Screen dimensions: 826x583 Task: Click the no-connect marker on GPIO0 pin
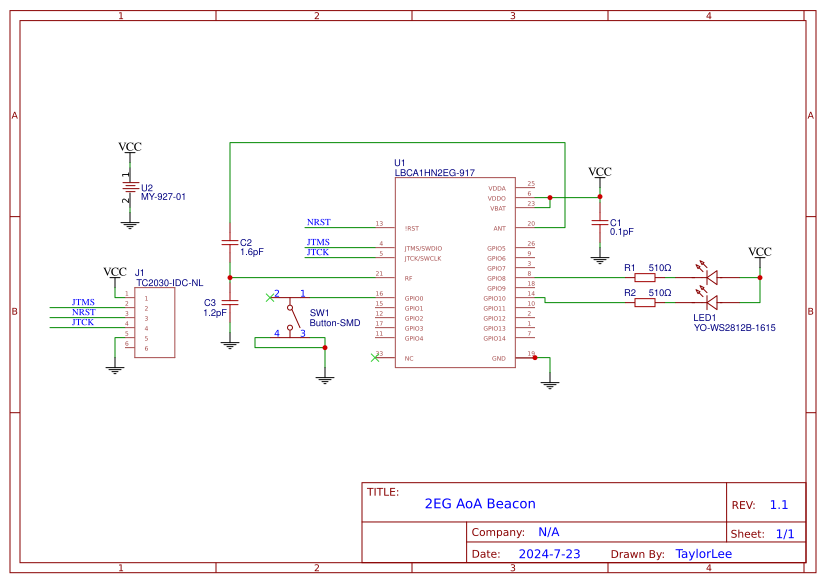pos(270,296)
